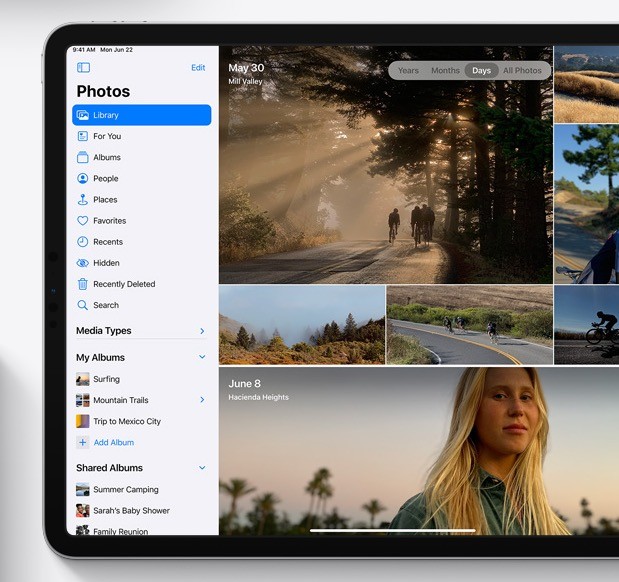The width and height of the screenshot is (619, 582).
Task: Open the winding road cyclists photo
Action: click(469, 325)
